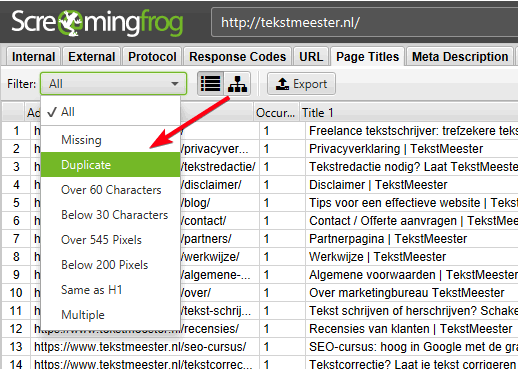Open the URL tab

(x=311, y=57)
